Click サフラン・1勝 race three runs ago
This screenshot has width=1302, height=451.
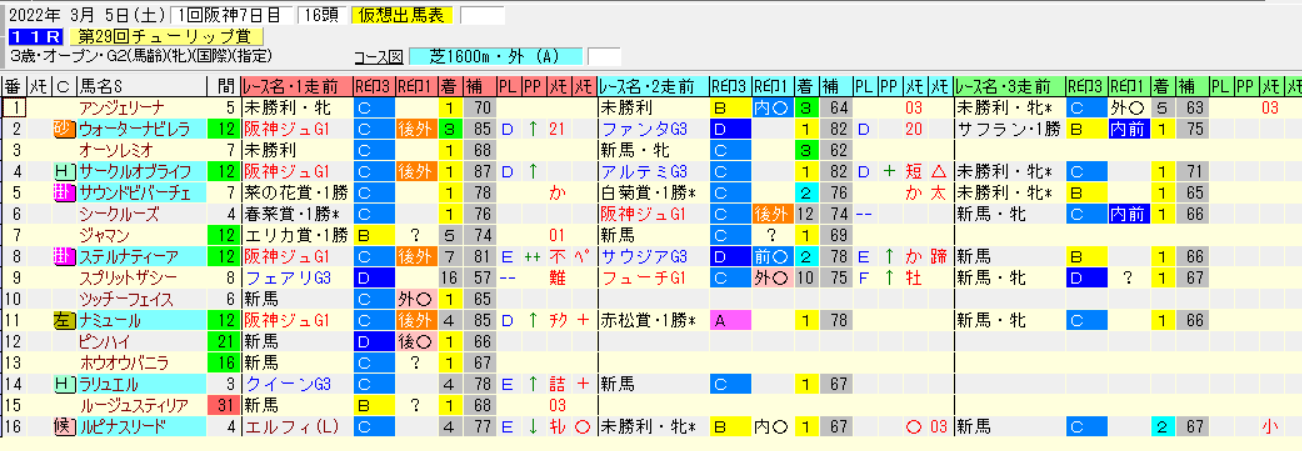1008,128
